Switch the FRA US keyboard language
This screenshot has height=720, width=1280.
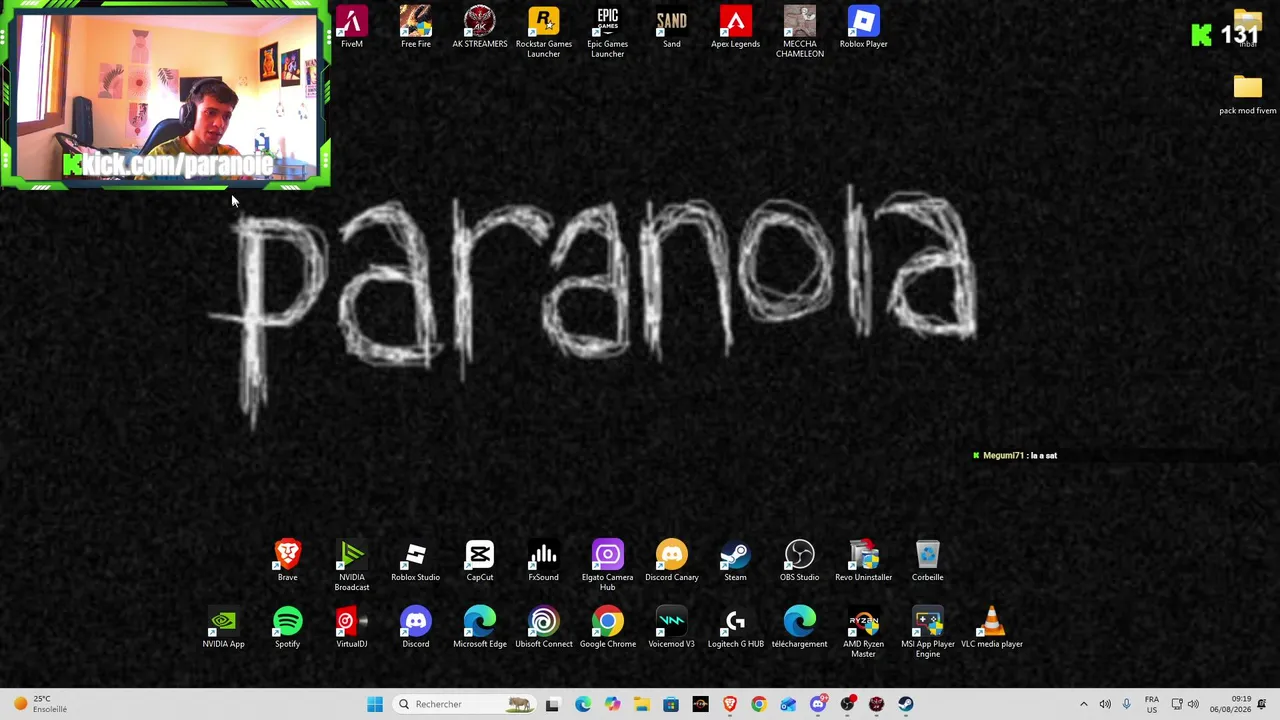click(x=1152, y=704)
